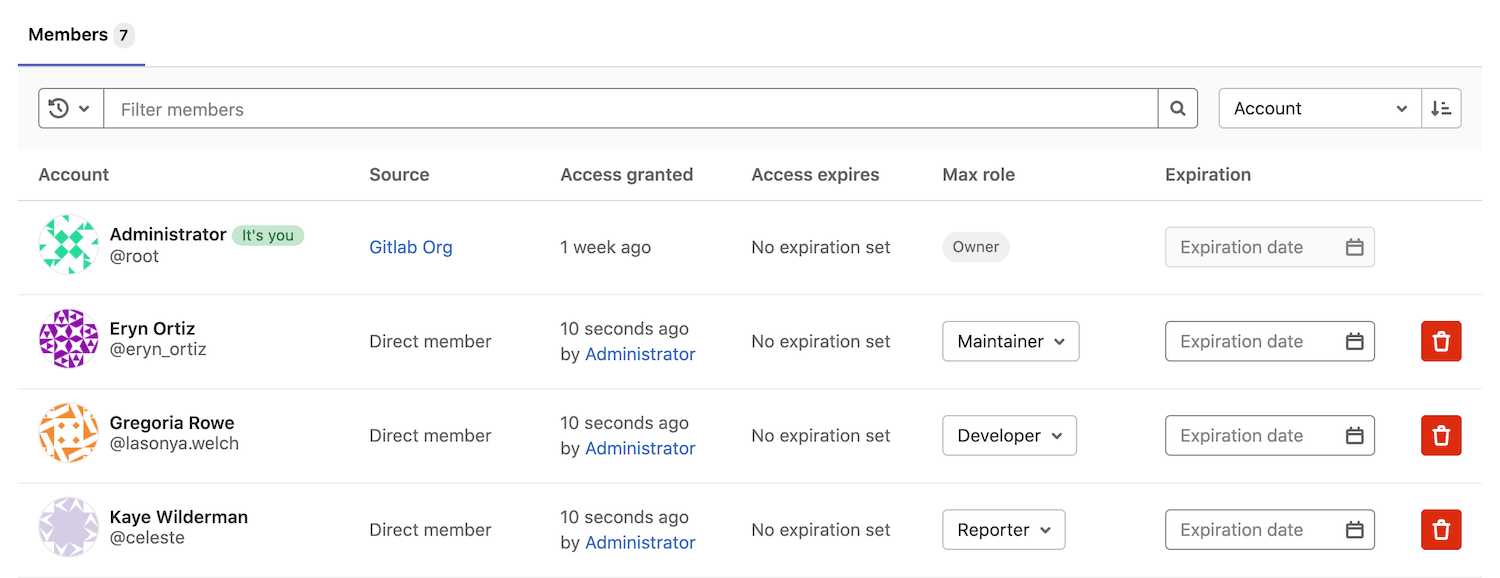
Task: Click Gregoria Rowe's orange avatar
Action: (x=68, y=433)
